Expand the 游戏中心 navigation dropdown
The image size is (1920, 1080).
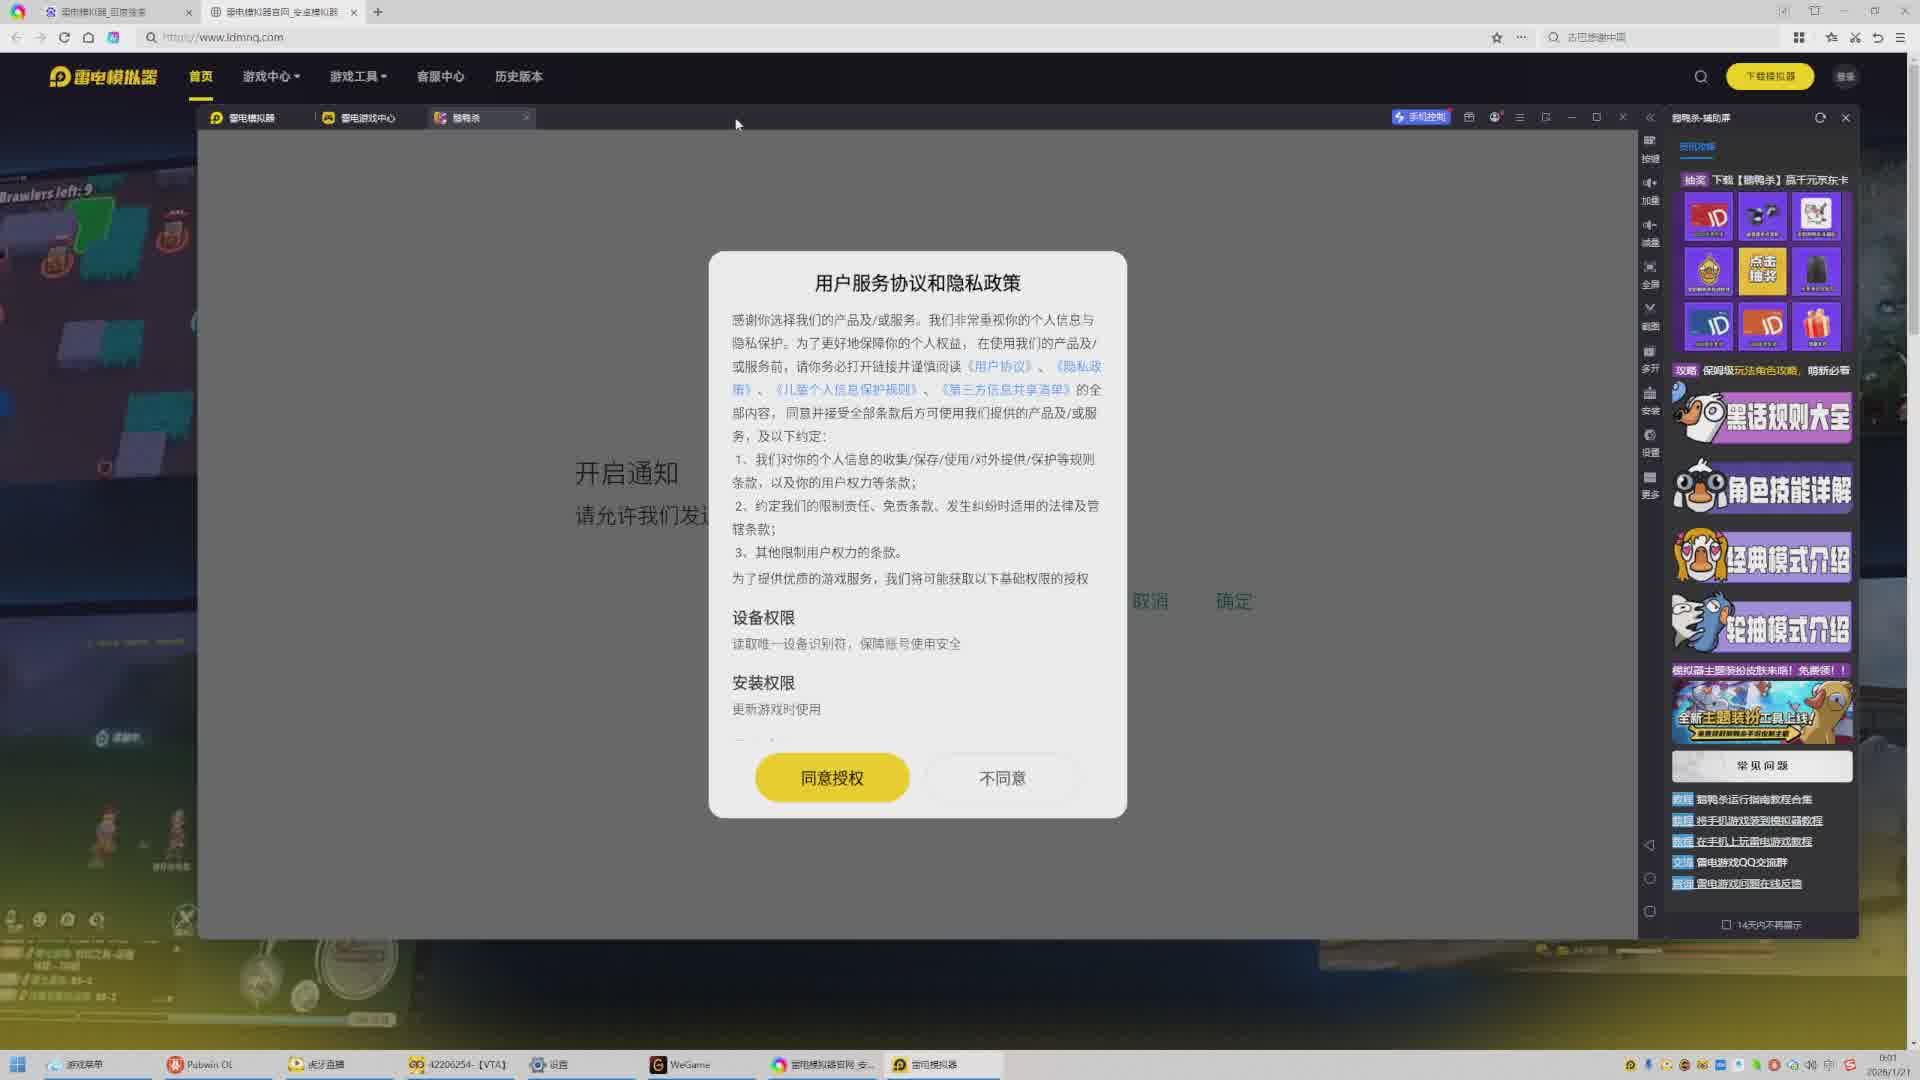(271, 76)
